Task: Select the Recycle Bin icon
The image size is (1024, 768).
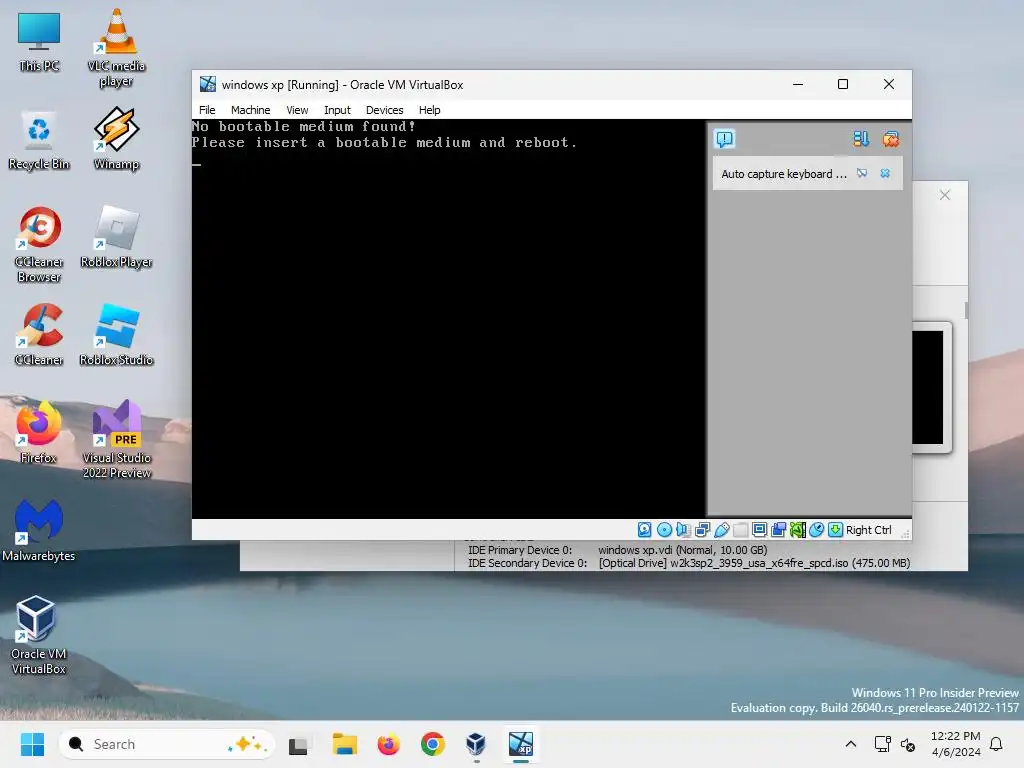Action: click(39, 140)
